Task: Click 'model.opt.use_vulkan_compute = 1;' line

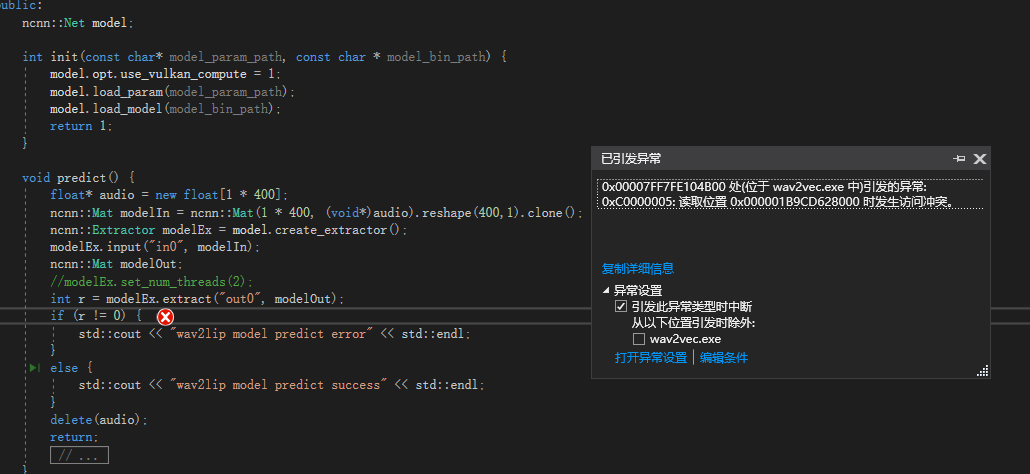Action: pyautogui.click(x=166, y=74)
